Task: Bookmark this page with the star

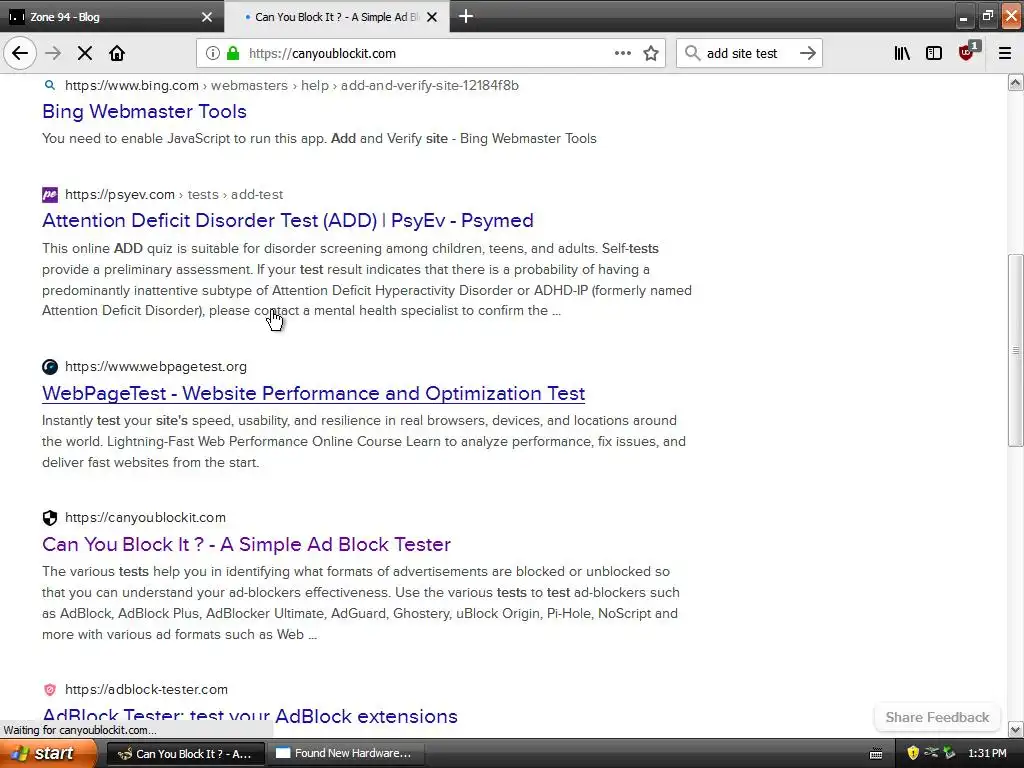Action: tap(650, 54)
